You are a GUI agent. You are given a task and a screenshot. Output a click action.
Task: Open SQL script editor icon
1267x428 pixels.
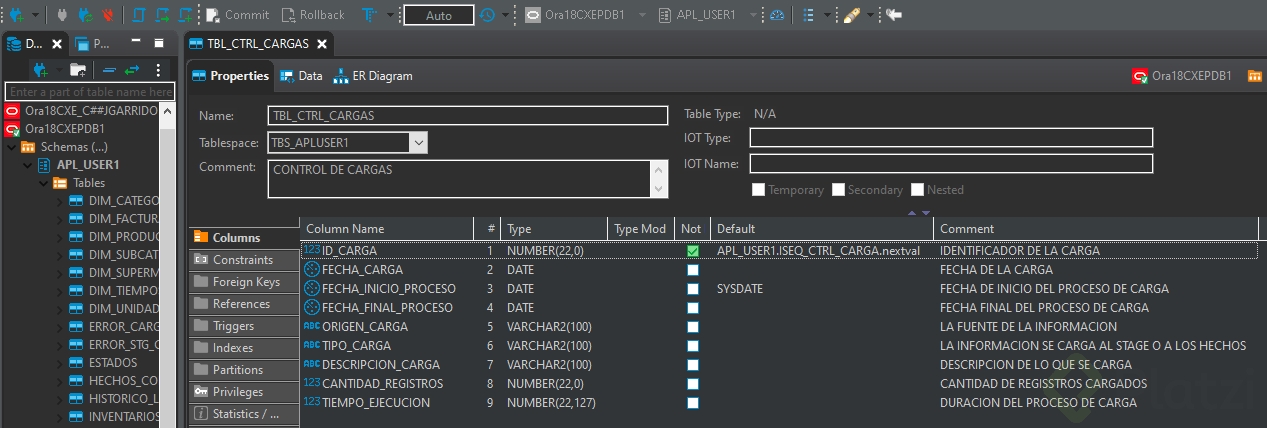[x=138, y=15]
